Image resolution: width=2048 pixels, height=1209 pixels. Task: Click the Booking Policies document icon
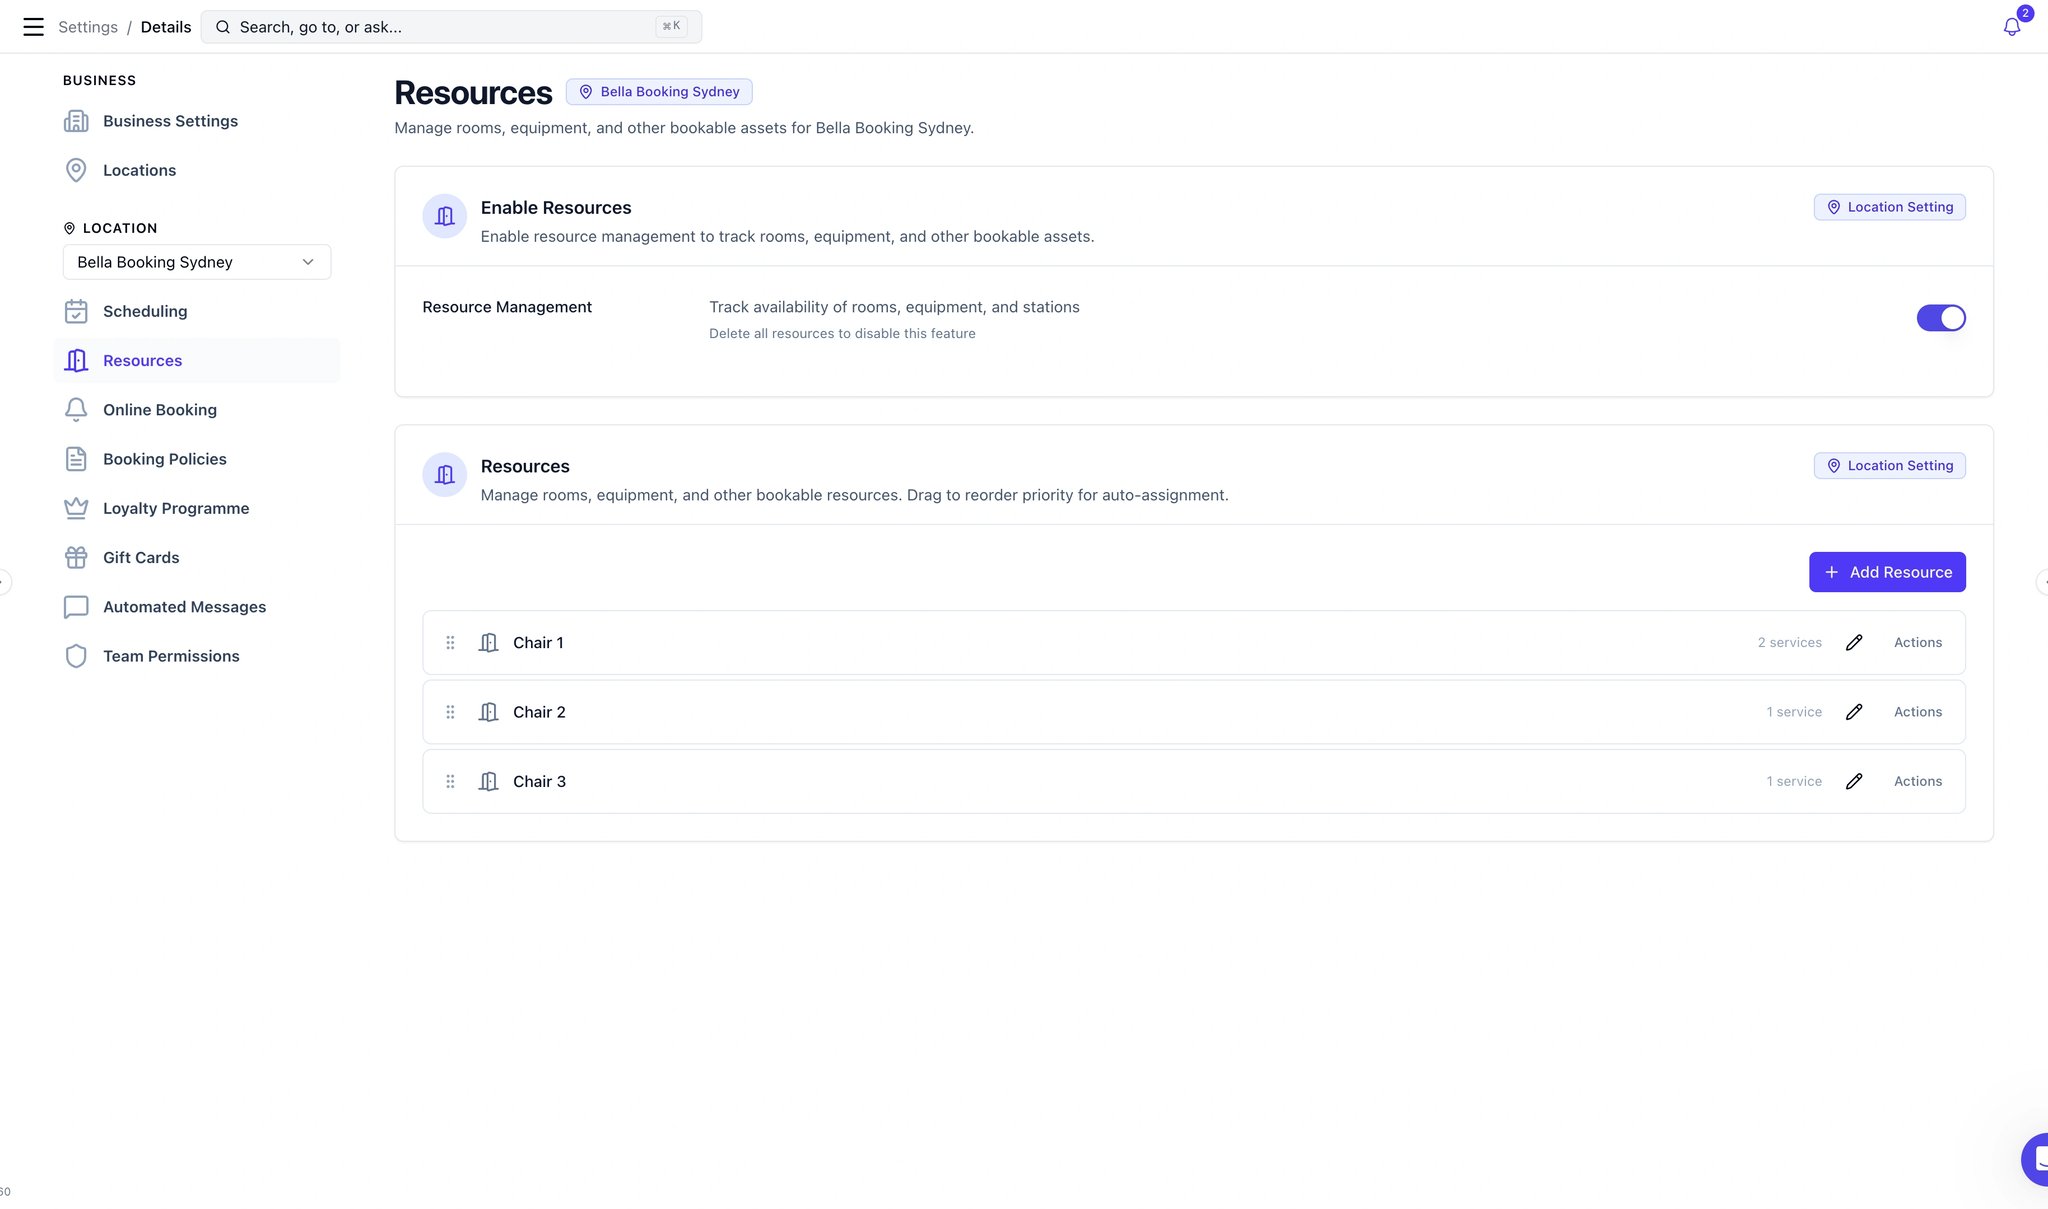[76, 459]
